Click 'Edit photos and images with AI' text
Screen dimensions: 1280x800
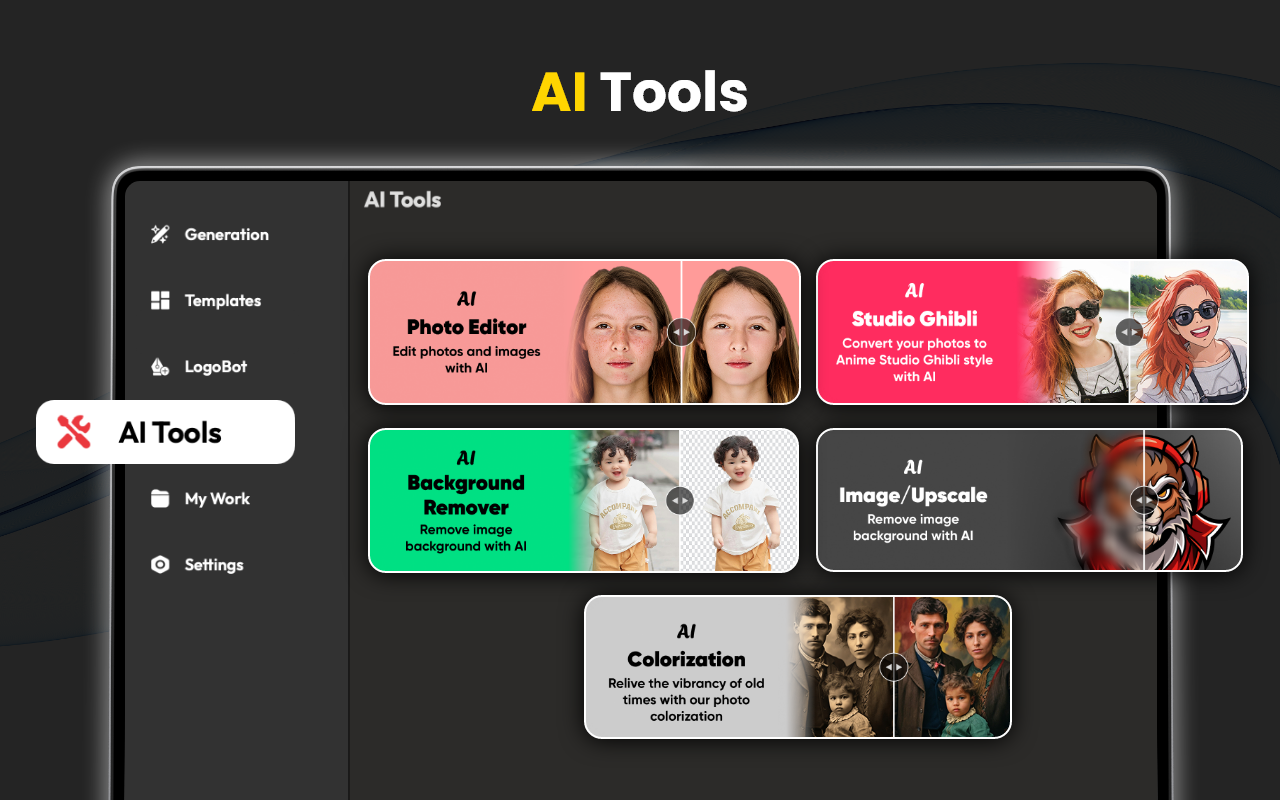click(x=466, y=360)
